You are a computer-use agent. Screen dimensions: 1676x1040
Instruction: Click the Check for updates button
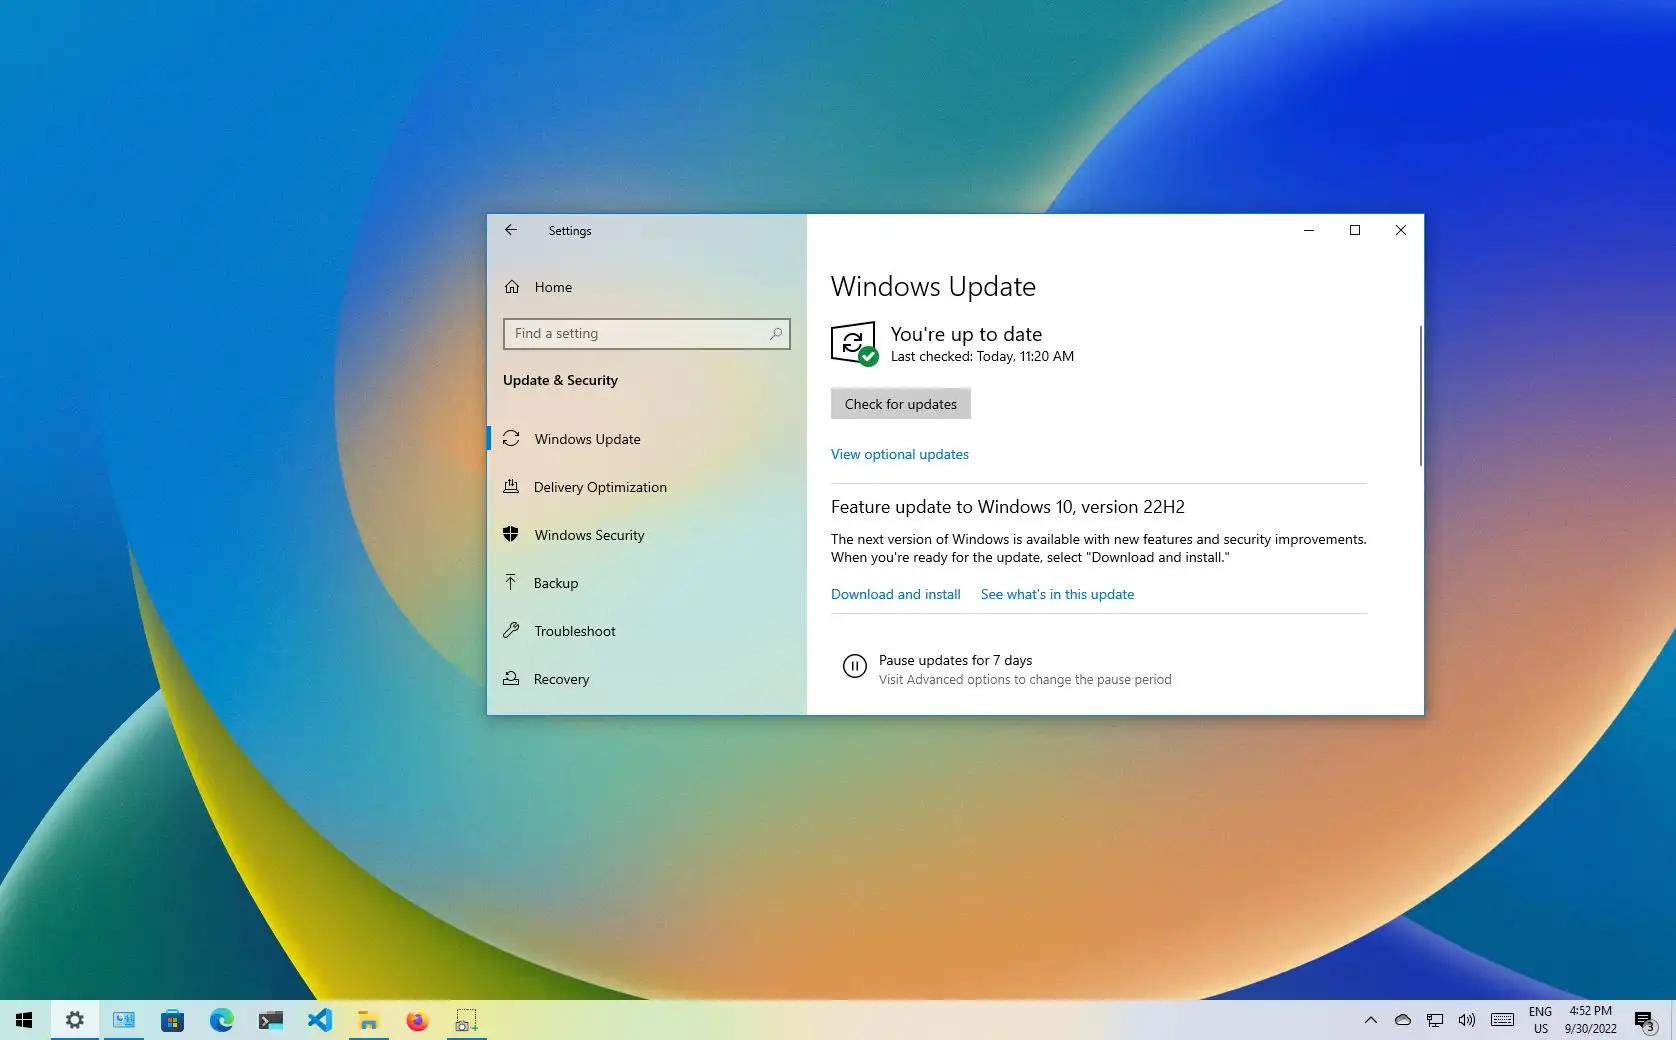point(899,403)
